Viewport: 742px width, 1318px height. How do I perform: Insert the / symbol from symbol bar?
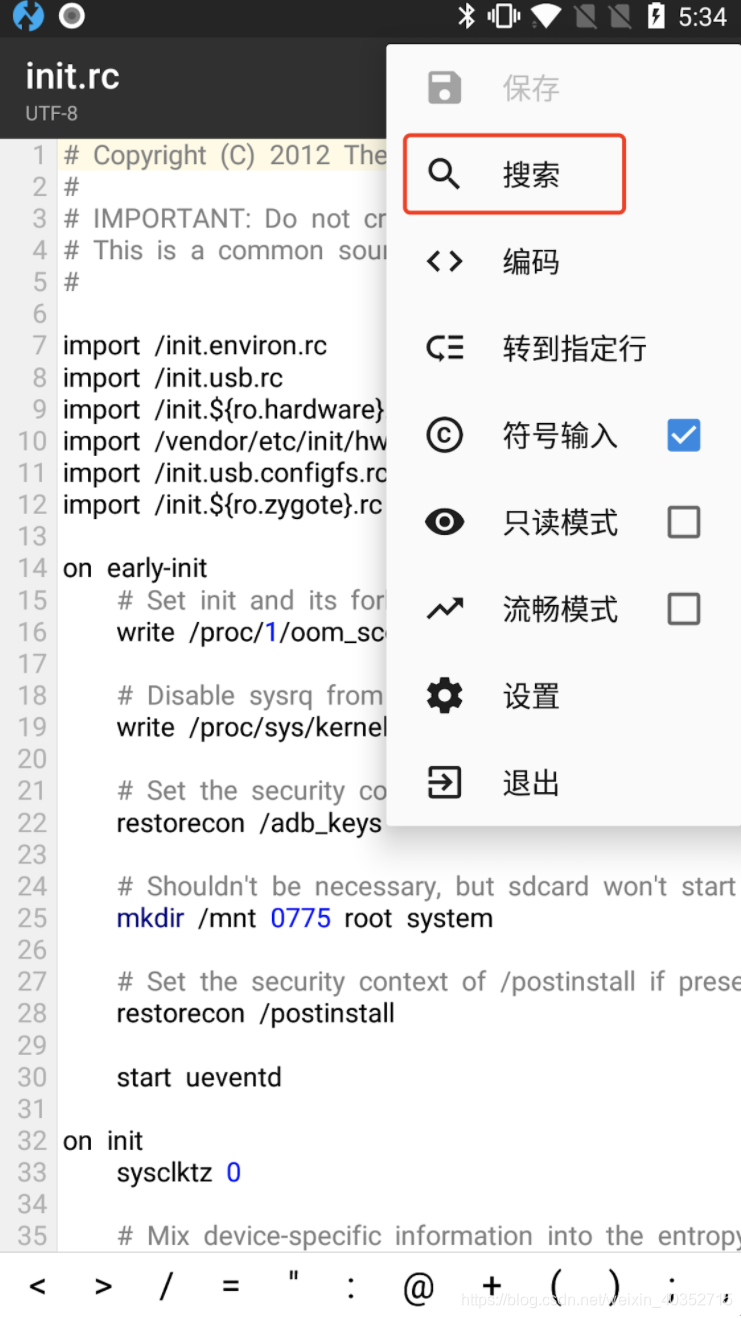point(166,1286)
